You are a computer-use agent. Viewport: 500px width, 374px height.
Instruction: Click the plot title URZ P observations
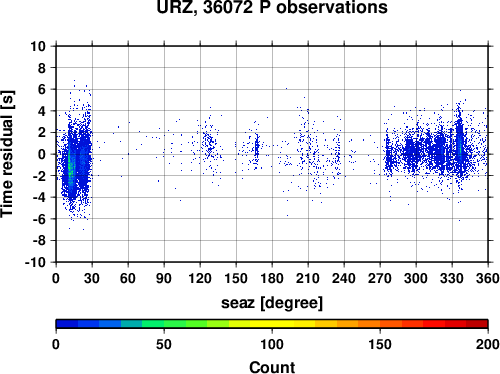click(272, 7)
